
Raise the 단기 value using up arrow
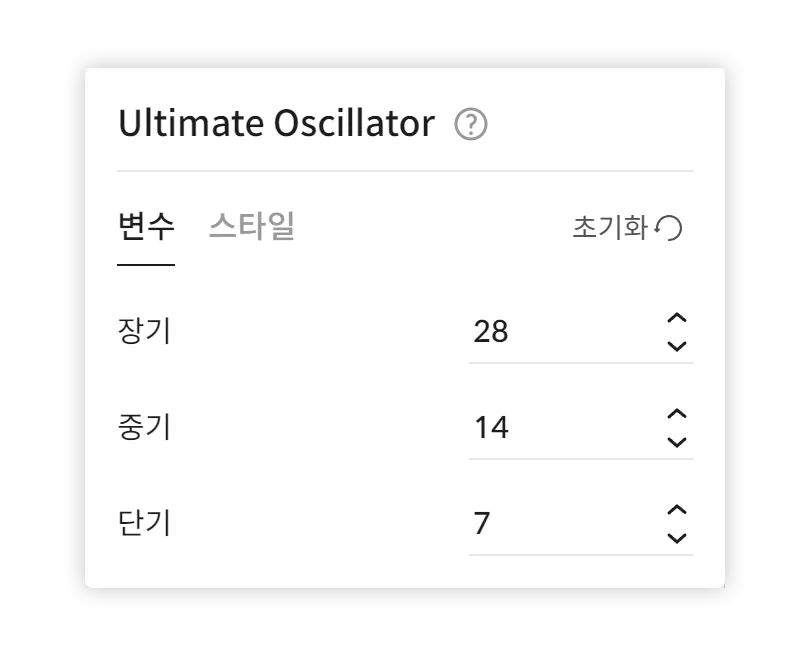tap(677, 510)
